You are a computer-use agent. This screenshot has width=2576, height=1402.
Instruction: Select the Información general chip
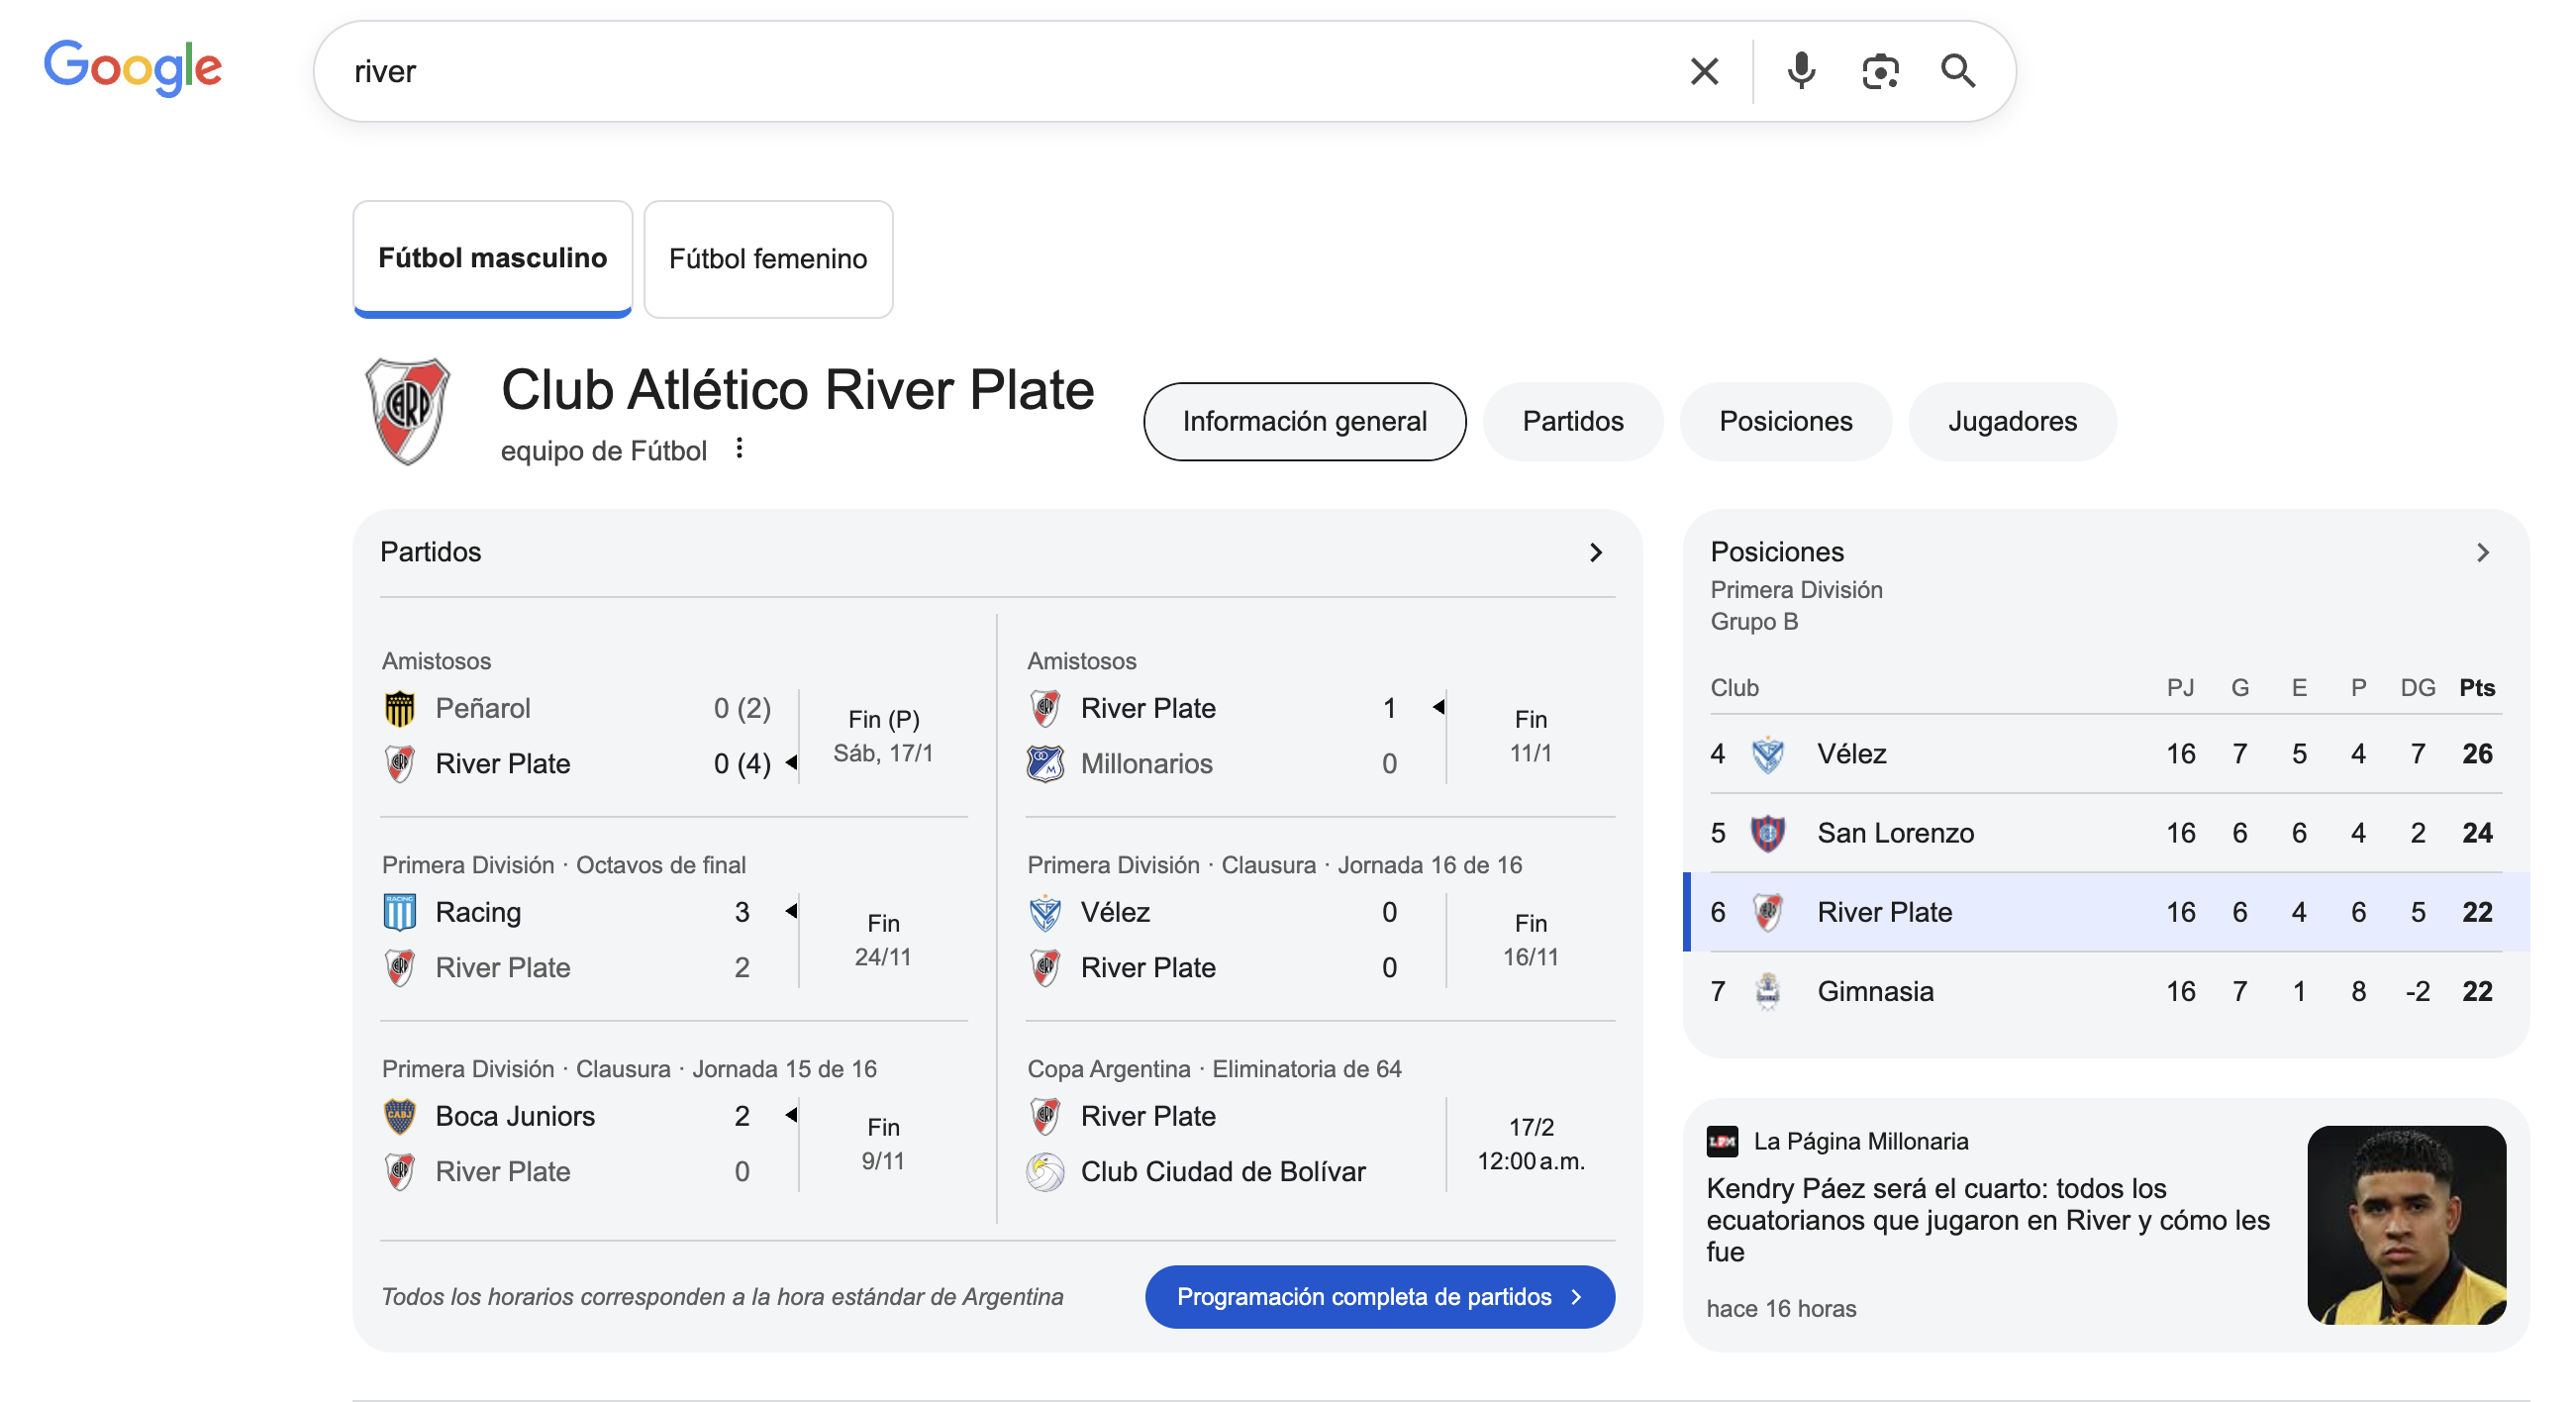(x=1304, y=421)
